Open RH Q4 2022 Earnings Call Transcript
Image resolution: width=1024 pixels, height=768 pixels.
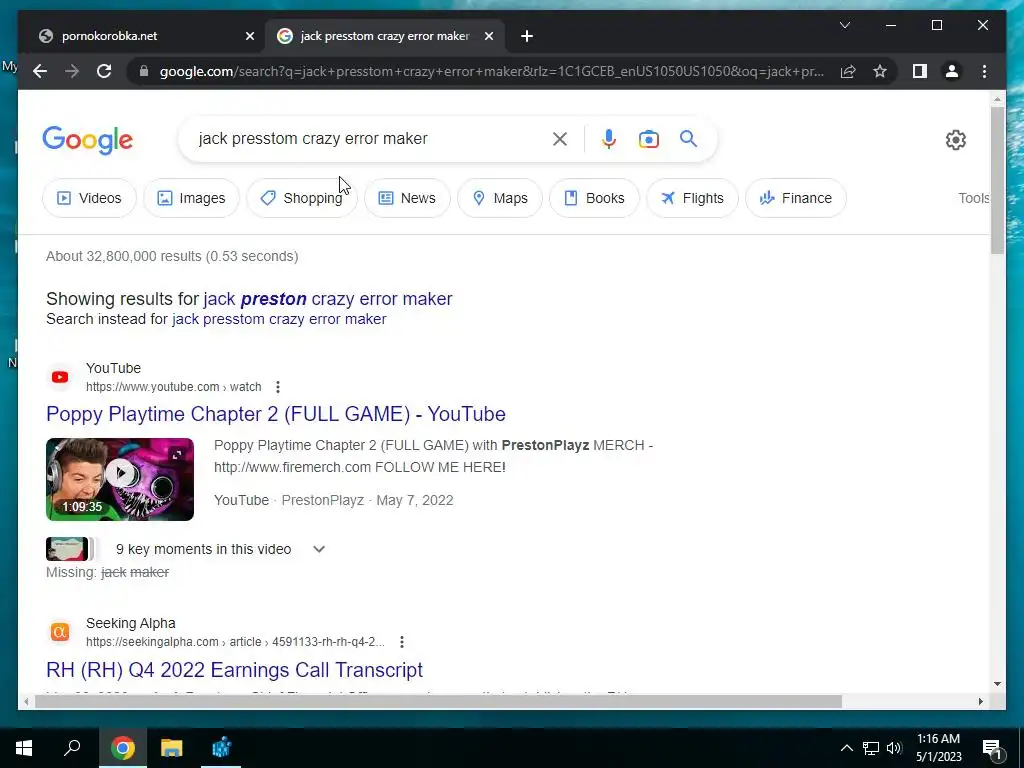tap(234, 670)
